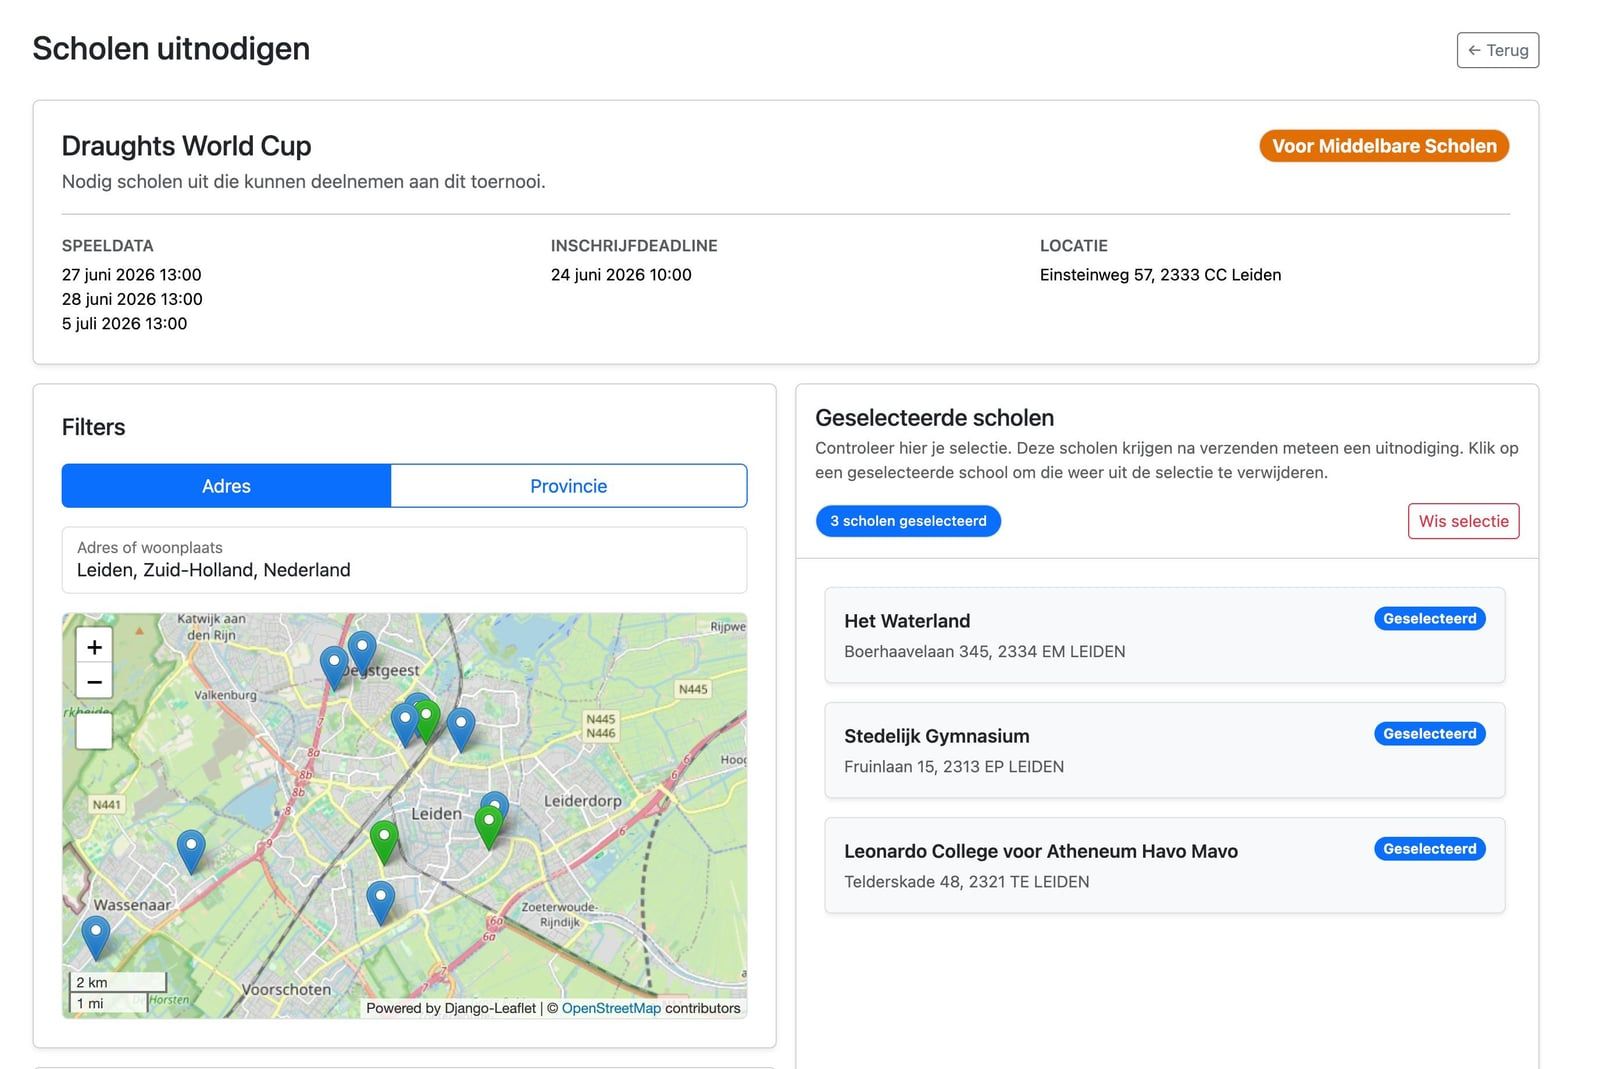Viewport: 1600px width, 1069px height.
Task: Click the play date '28 juni 2026 13:00'
Action: point(132,299)
